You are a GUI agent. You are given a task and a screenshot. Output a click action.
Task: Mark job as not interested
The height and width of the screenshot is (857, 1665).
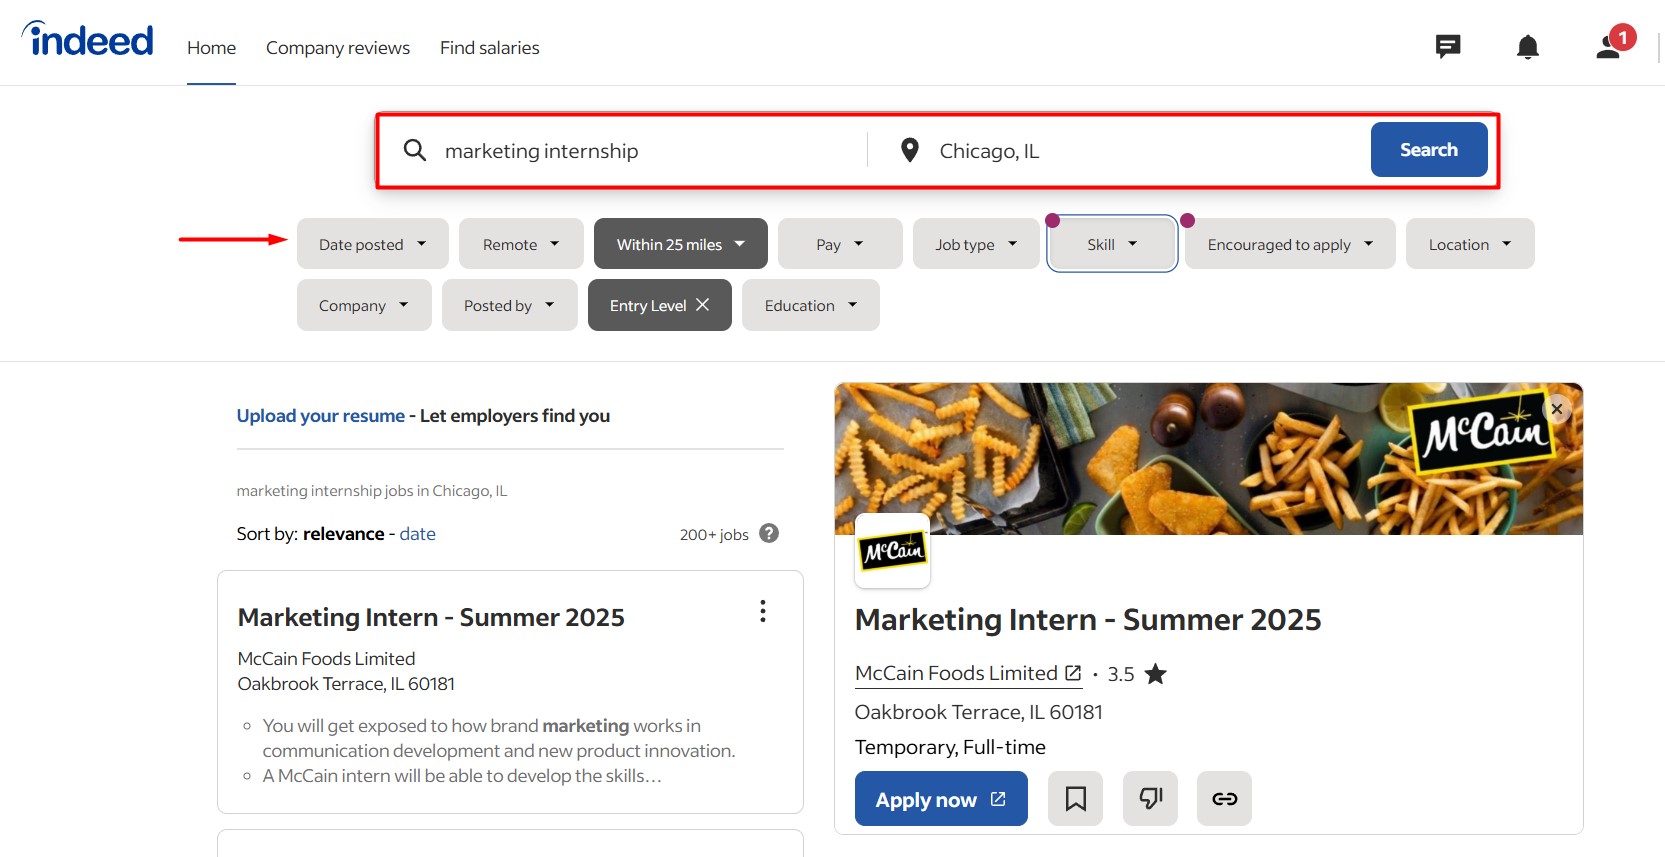tap(1150, 798)
